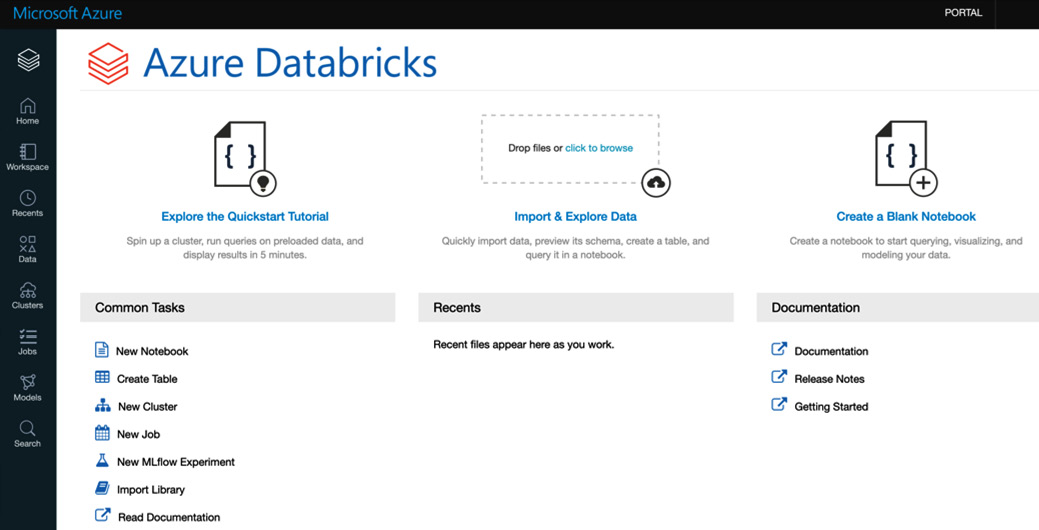Click the 'click to browse' link

pos(599,148)
